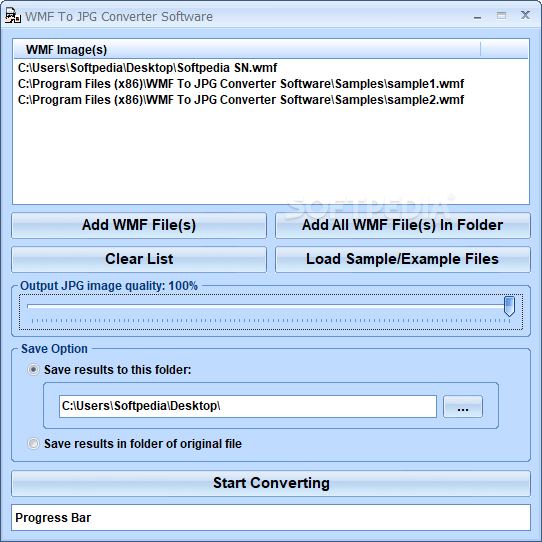Clear List of WMF images

(x=139, y=259)
